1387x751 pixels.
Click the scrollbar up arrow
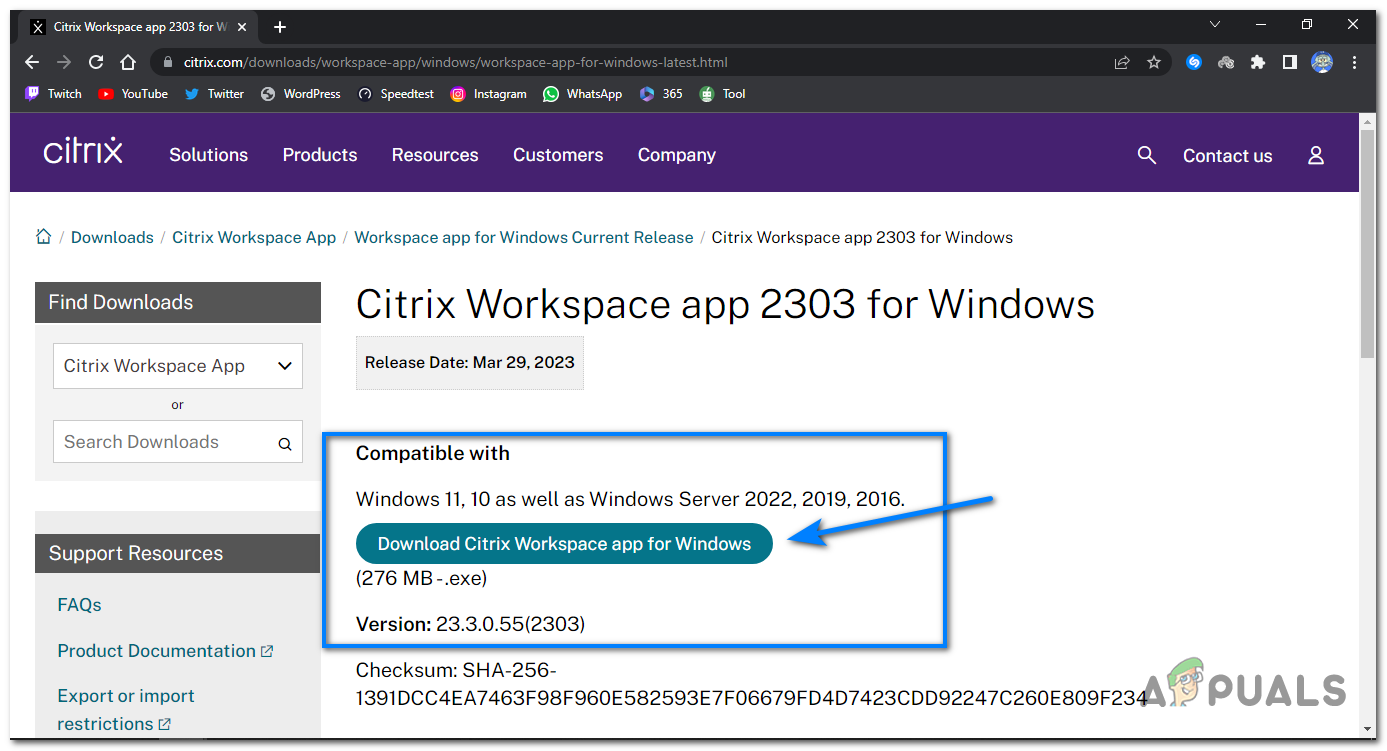(1368, 120)
